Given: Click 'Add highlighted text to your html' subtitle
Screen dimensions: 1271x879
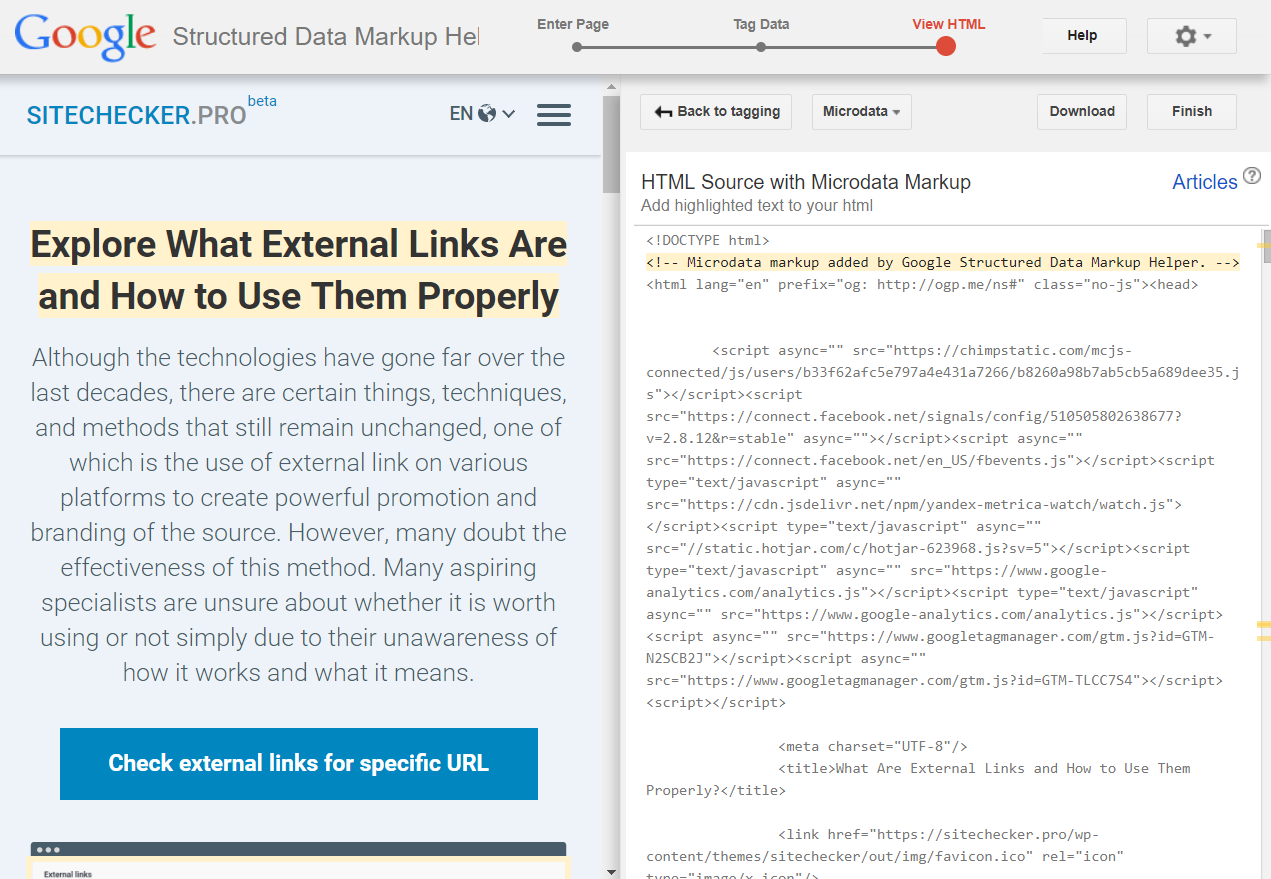Looking at the screenshot, I should [x=757, y=206].
